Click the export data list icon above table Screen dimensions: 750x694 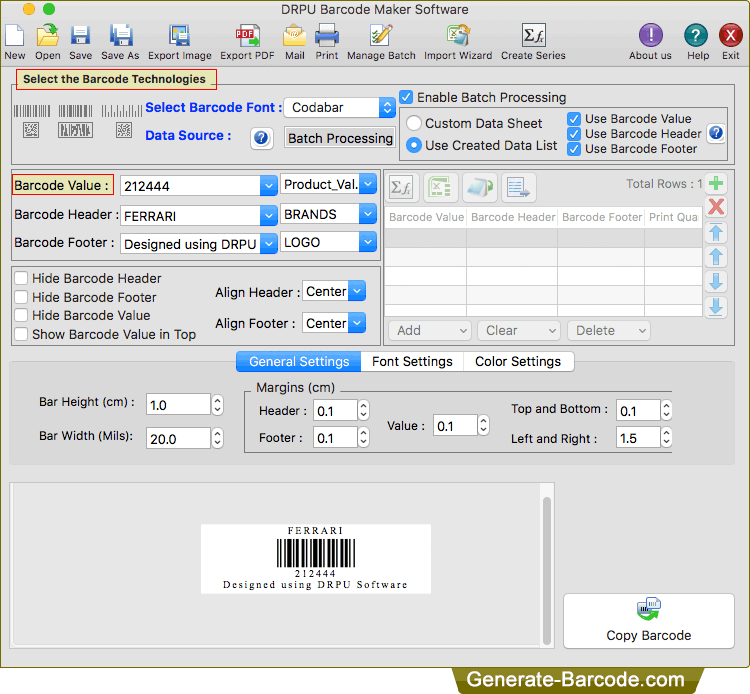518,187
